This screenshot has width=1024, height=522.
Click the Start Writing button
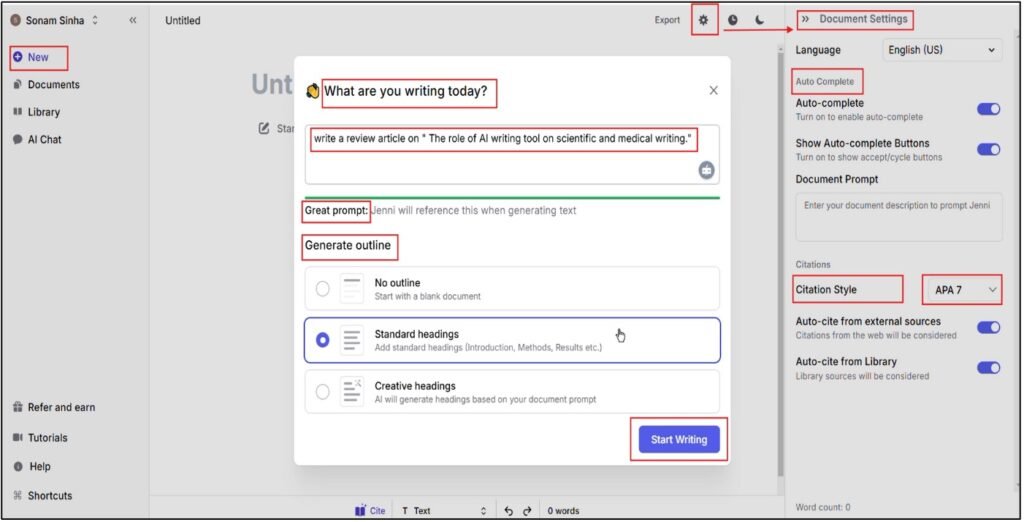tap(679, 440)
